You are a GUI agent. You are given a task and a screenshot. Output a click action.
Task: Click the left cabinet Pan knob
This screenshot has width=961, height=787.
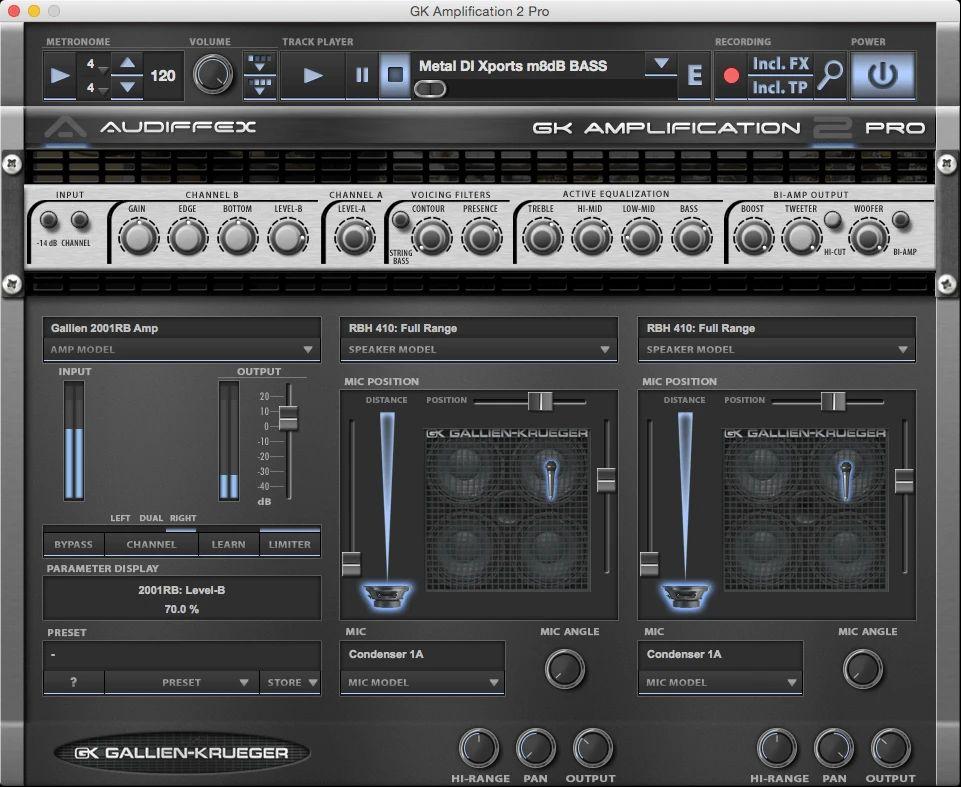point(536,748)
